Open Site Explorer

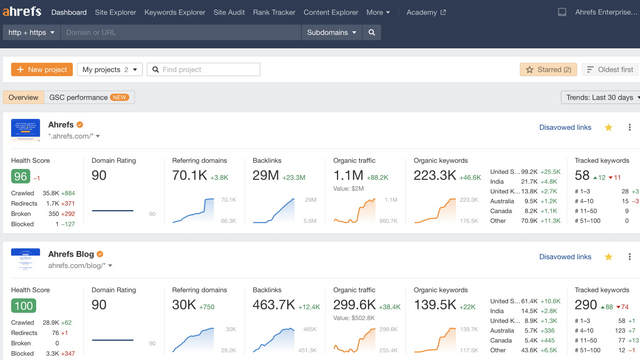pos(116,12)
